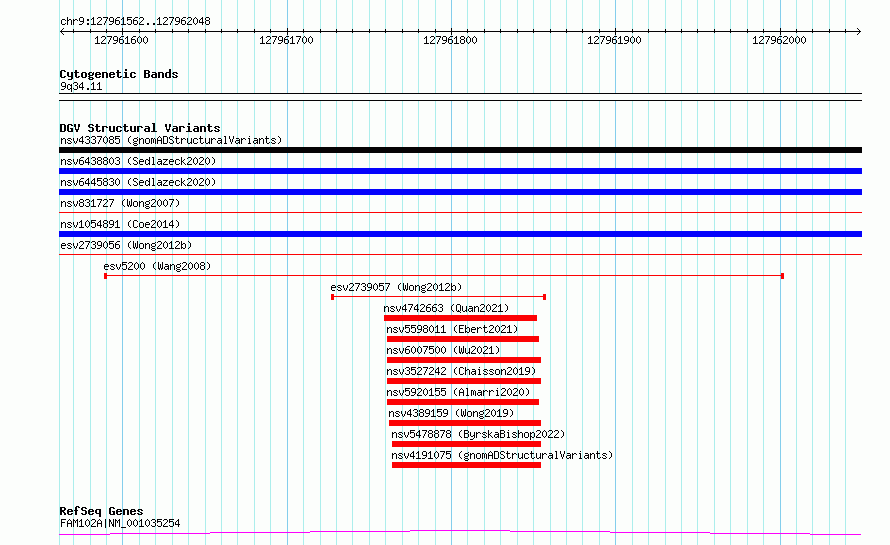Screen dimensions: 890x545
Task: Click esv2739056 (Wong2012b) label
Action: [x=126, y=245]
